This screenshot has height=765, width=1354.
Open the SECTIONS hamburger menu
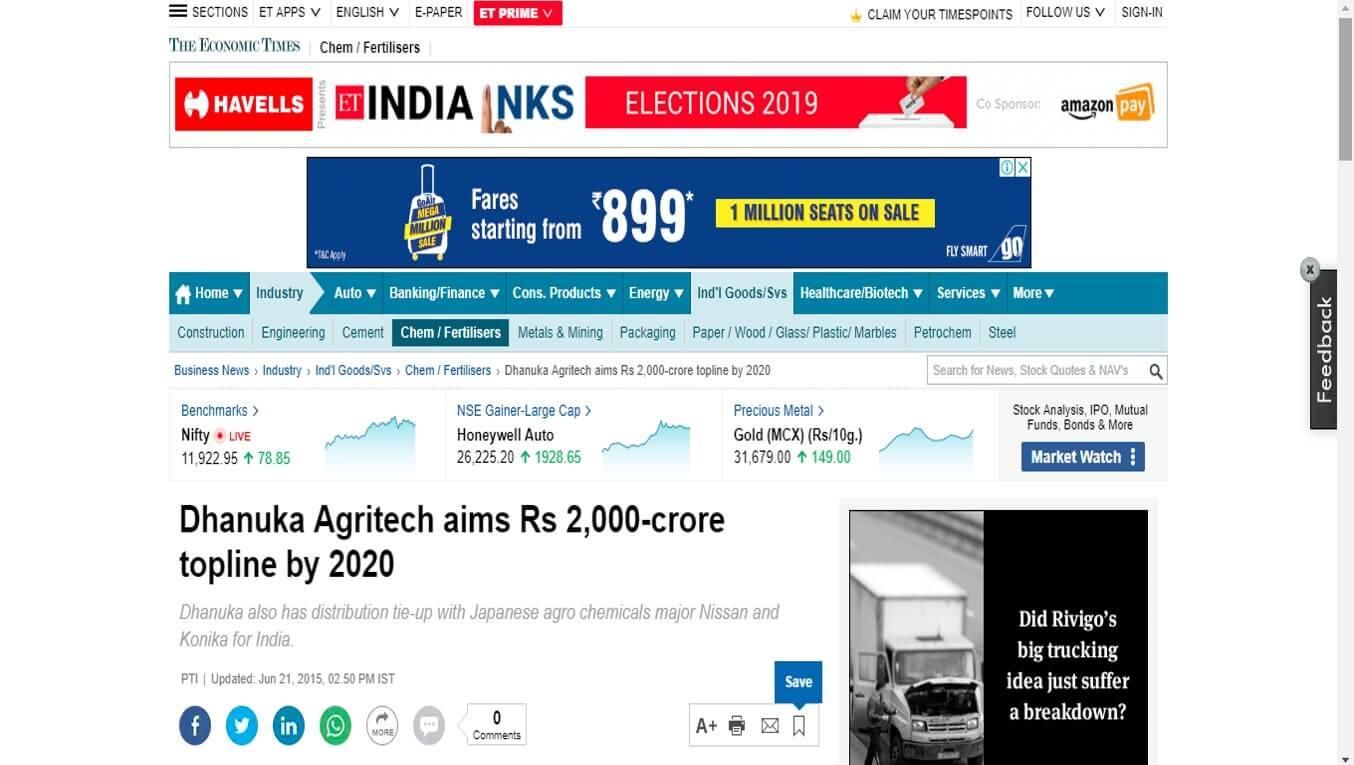pos(208,12)
